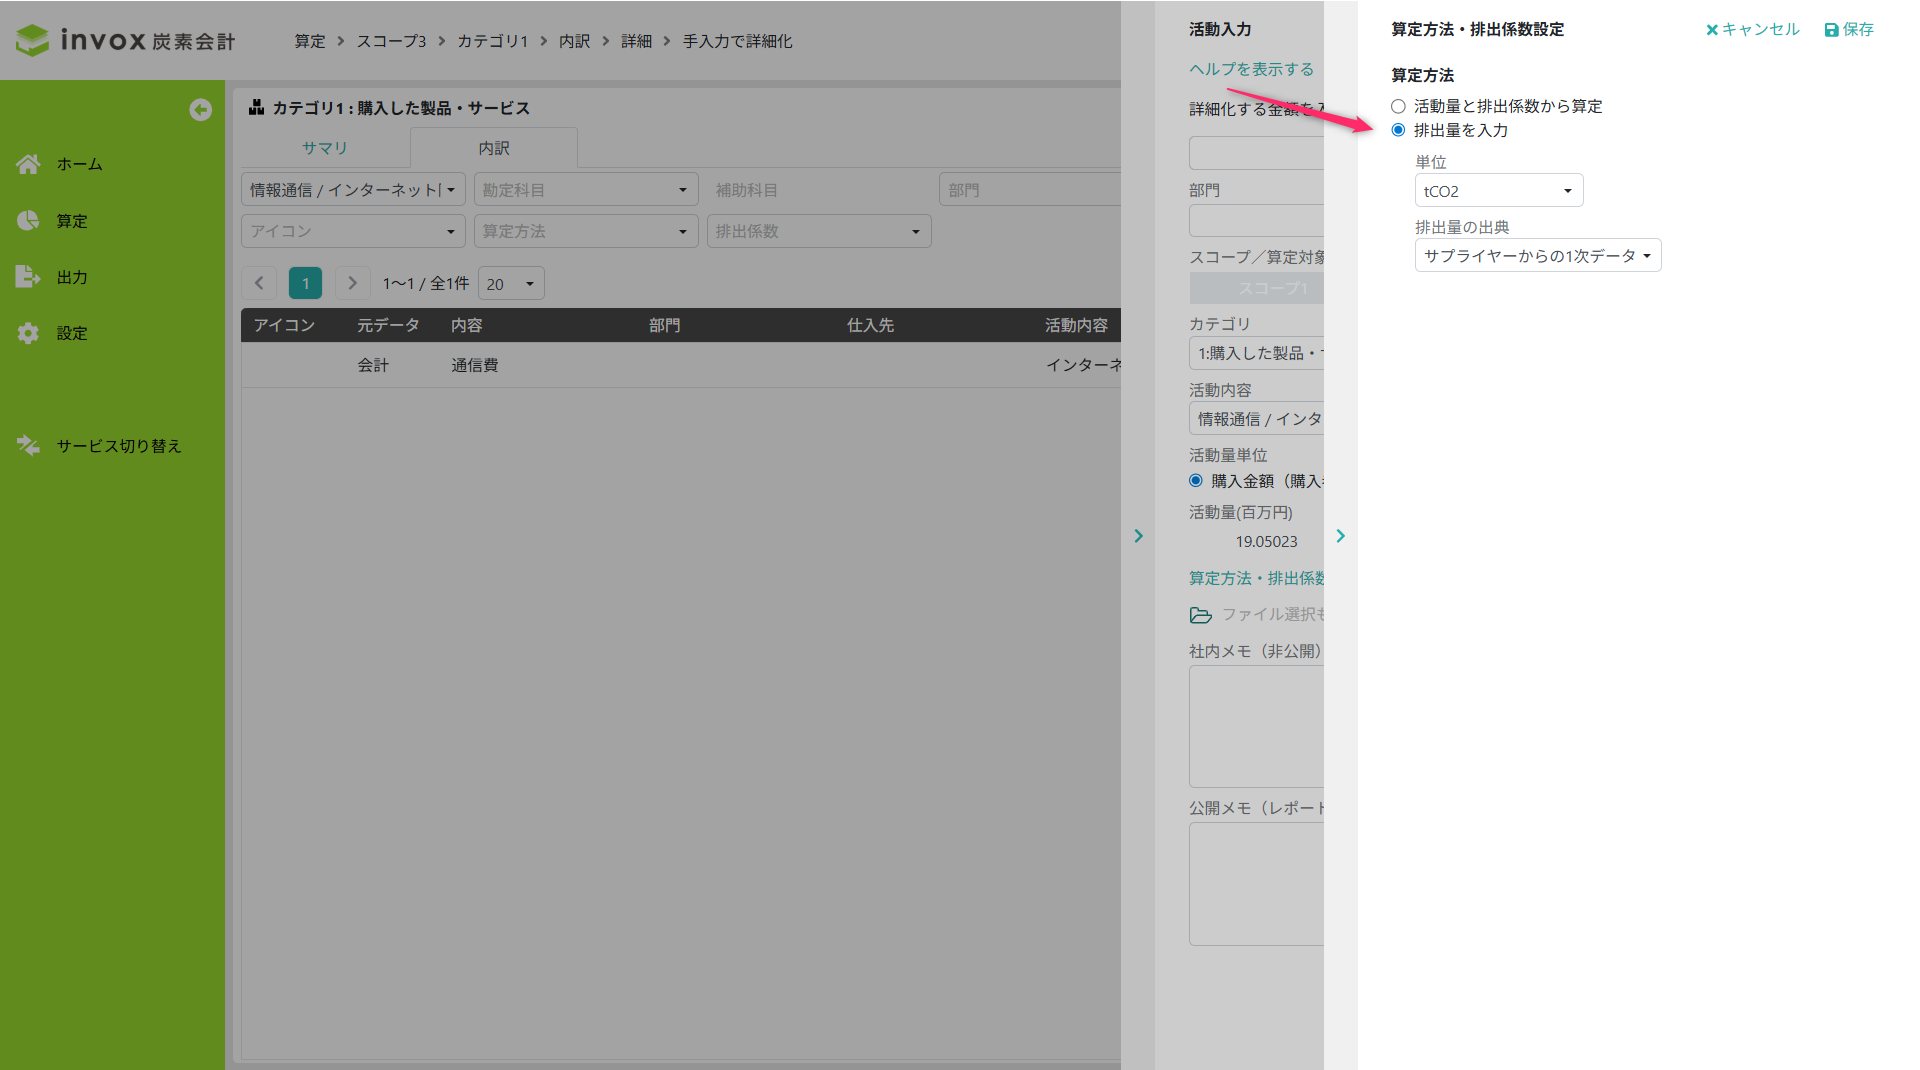Click the right panel chevron arrow
The width and height of the screenshot is (1920, 1070).
[1340, 536]
